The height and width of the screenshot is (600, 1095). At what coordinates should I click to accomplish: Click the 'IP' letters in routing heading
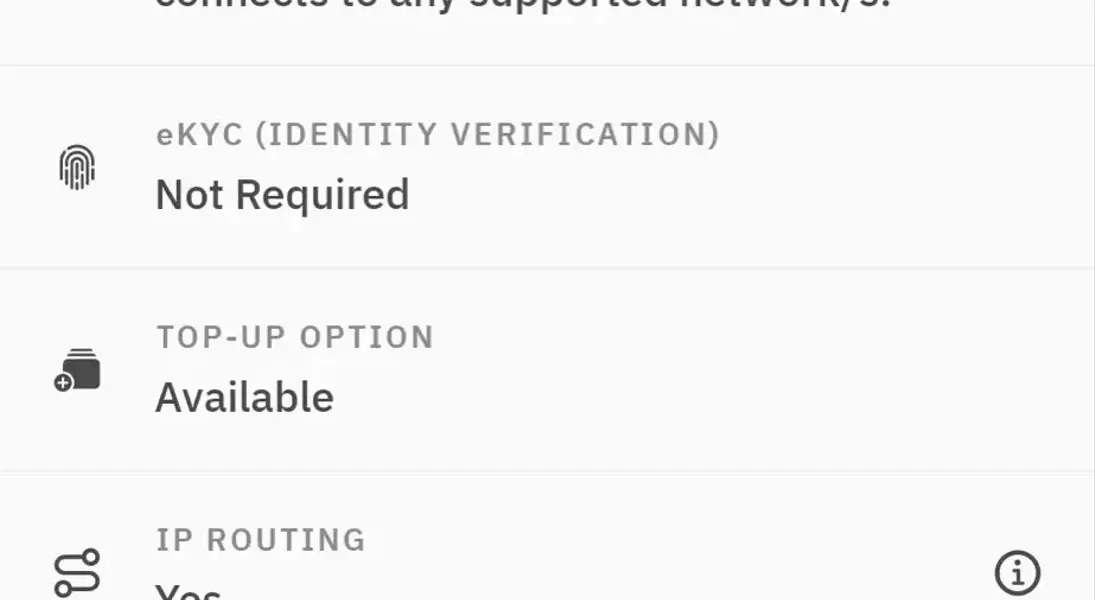(x=175, y=540)
